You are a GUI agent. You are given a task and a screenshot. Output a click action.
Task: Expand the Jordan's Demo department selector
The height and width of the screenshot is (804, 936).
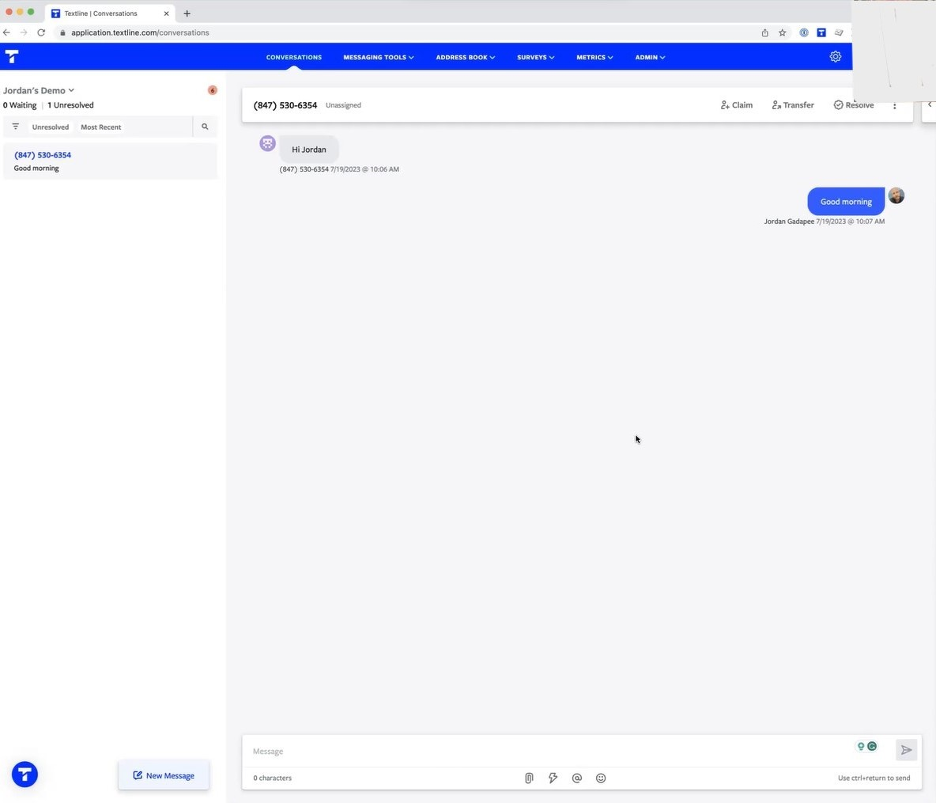(38, 90)
